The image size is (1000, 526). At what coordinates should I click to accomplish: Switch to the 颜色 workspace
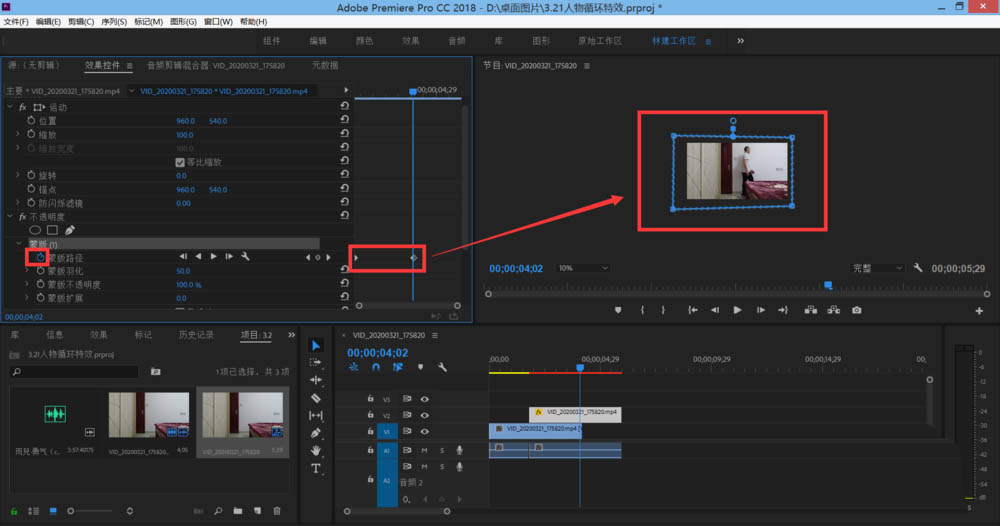click(x=364, y=41)
